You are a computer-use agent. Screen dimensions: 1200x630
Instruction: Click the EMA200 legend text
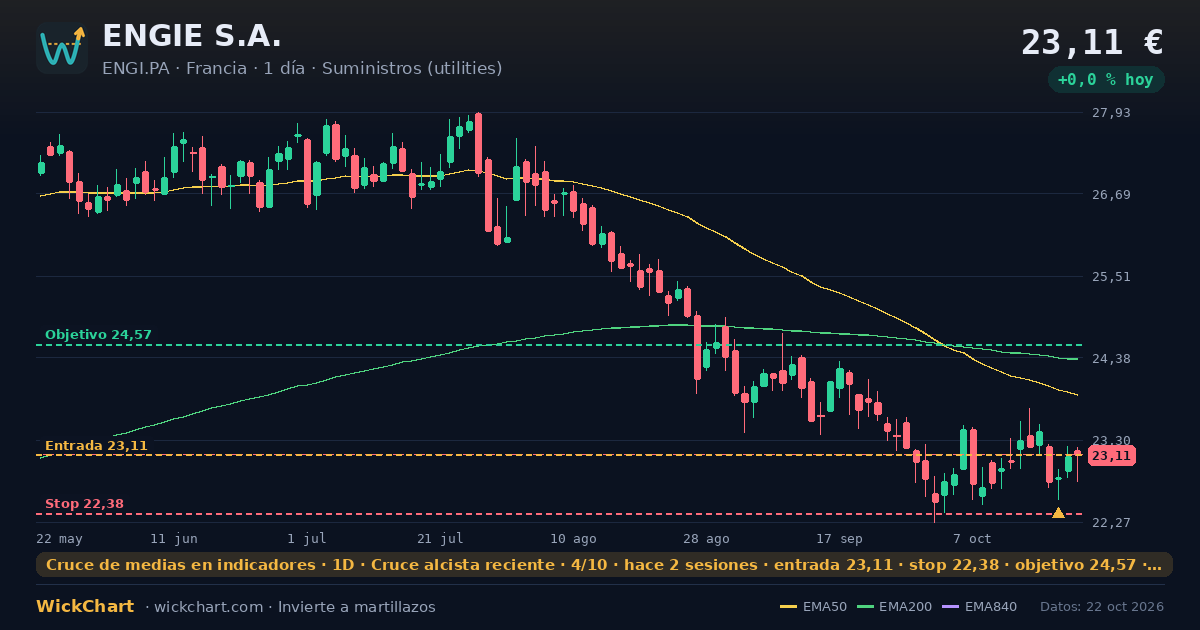(906, 607)
